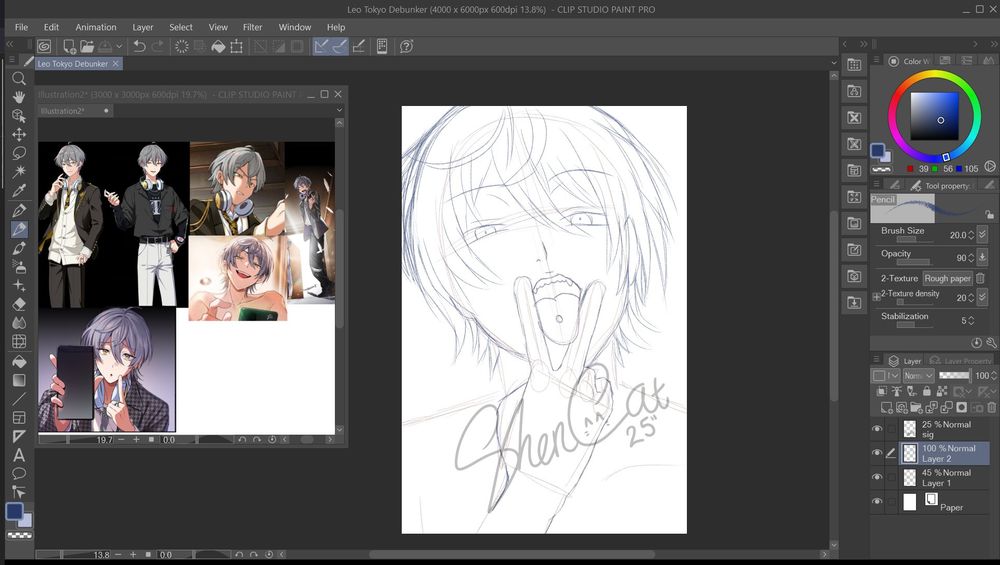The image size is (1000, 565).
Task: Open the Edit menu
Action: (51, 27)
